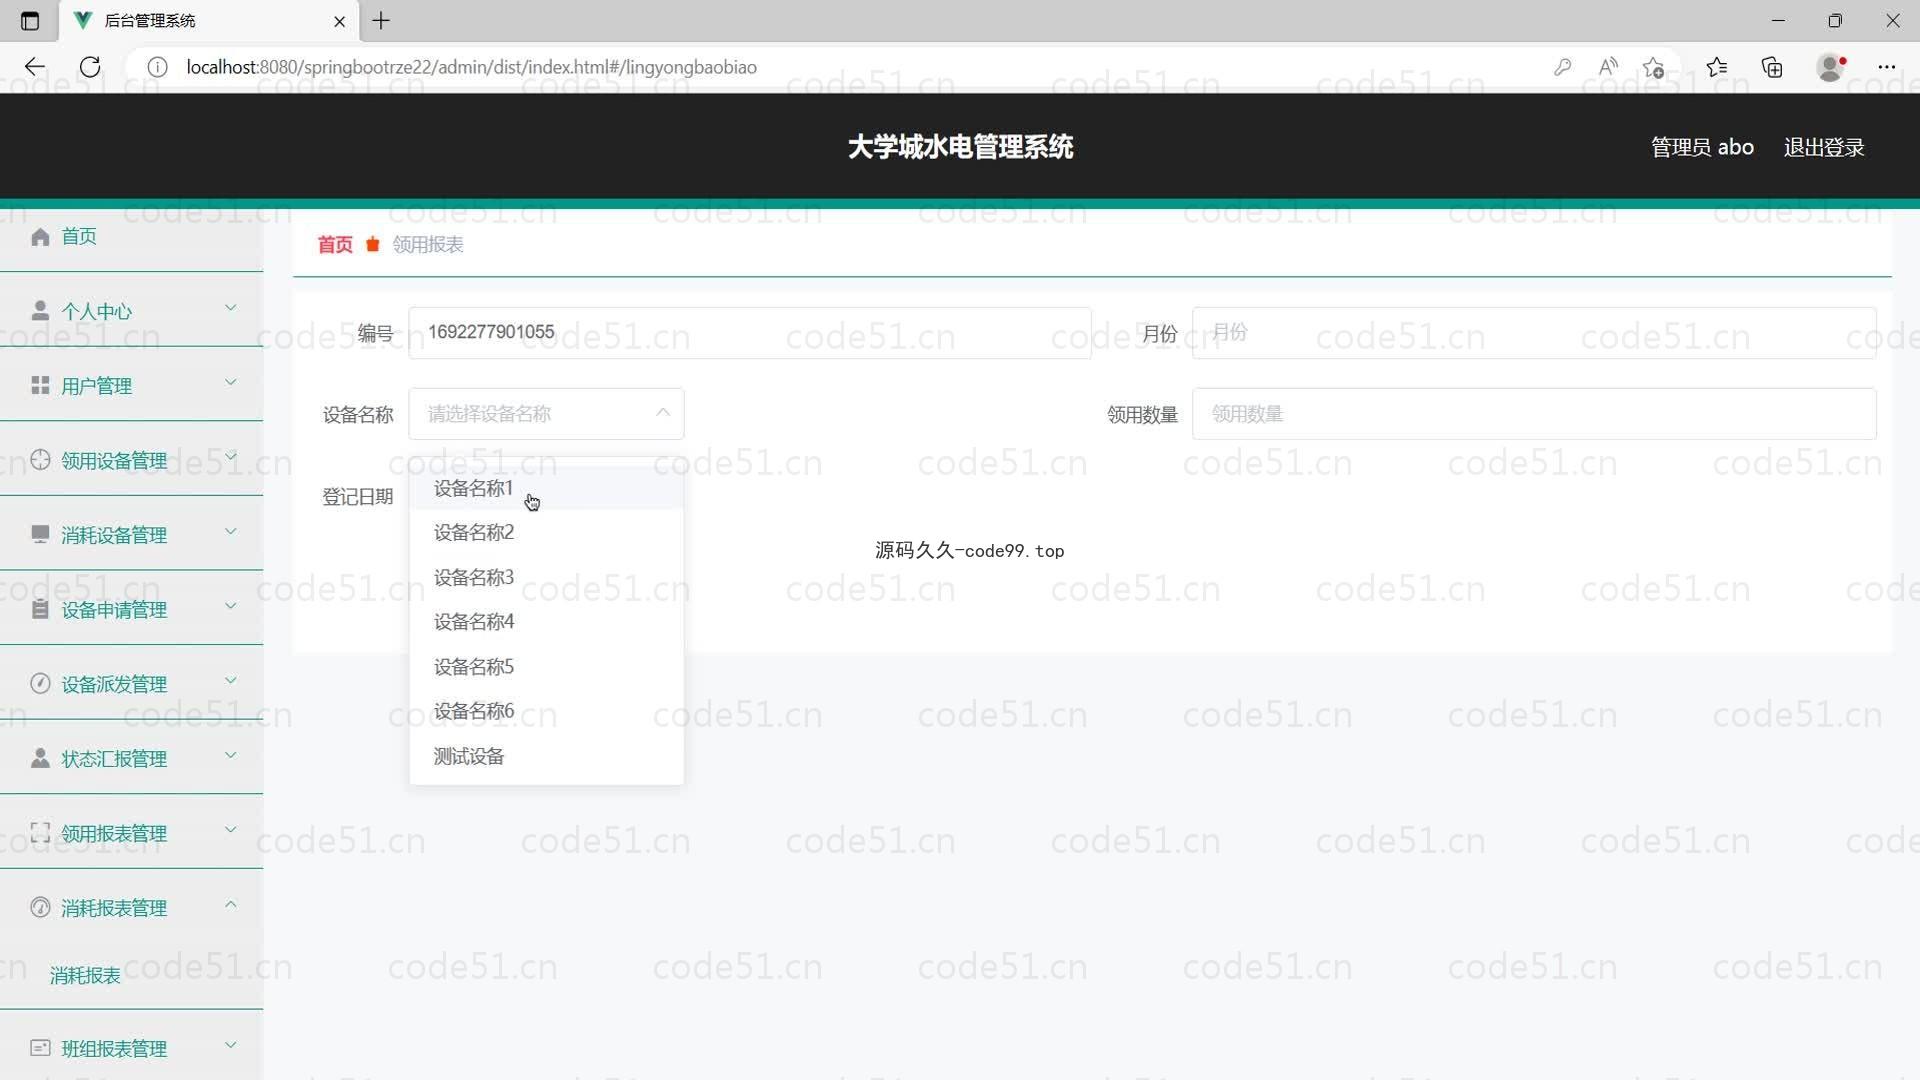Click the 领用报表 breadcrumb text
1920x1080 pixels.
point(428,245)
